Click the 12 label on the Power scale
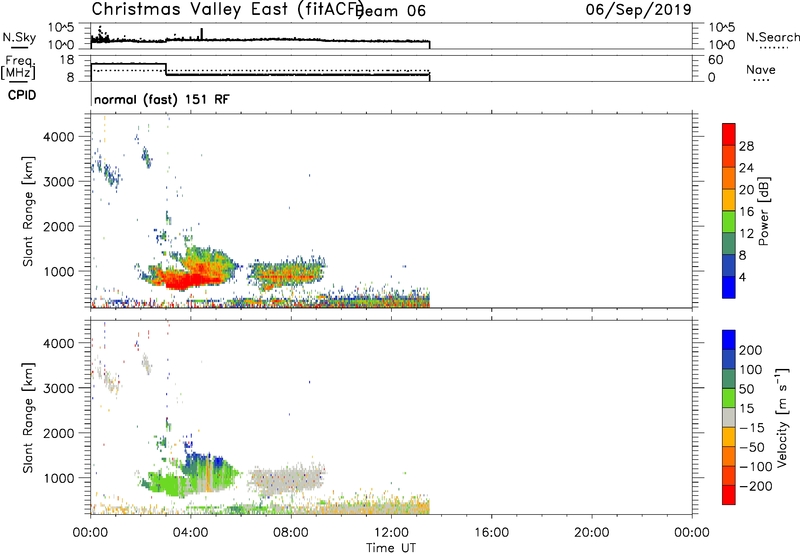 click(746, 234)
